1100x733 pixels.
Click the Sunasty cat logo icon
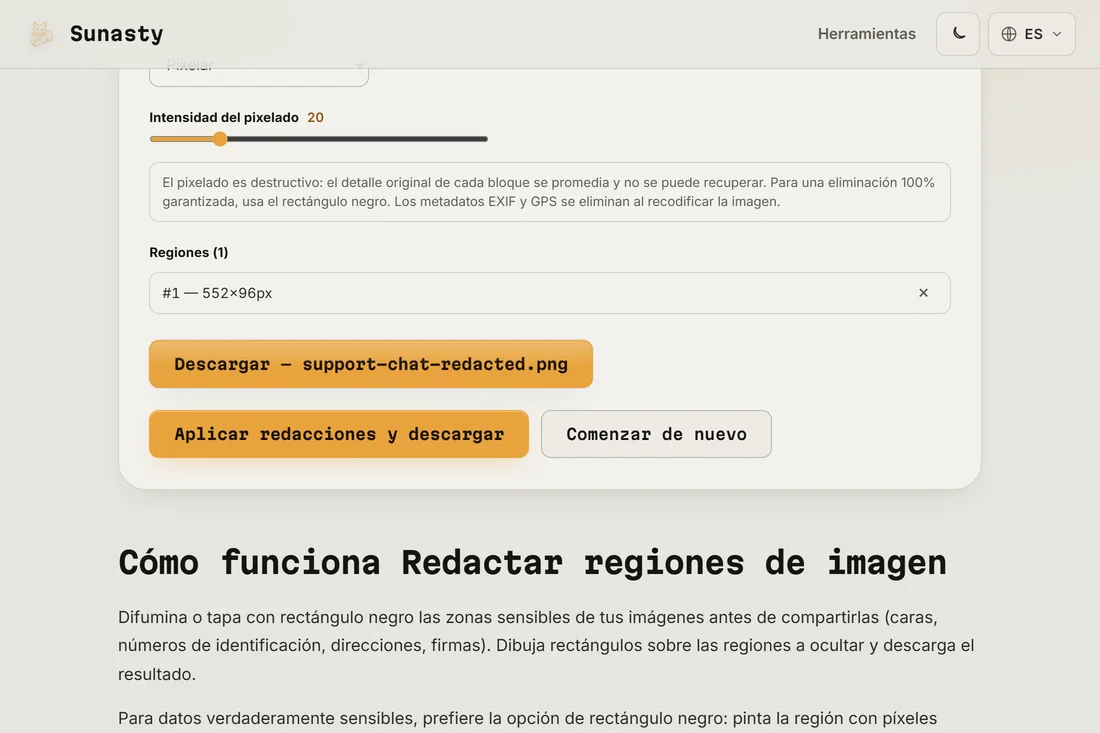point(41,34)
